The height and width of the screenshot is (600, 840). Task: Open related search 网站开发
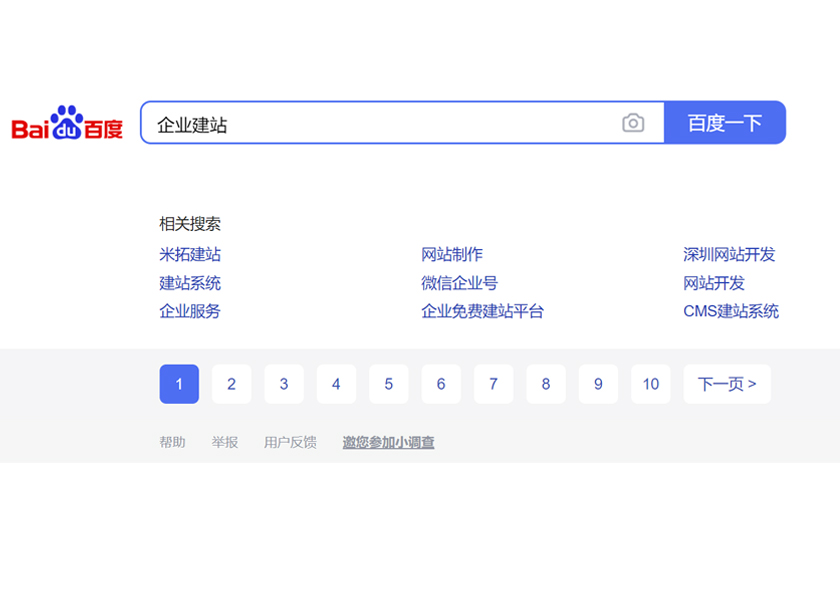[x=714, y=283]
